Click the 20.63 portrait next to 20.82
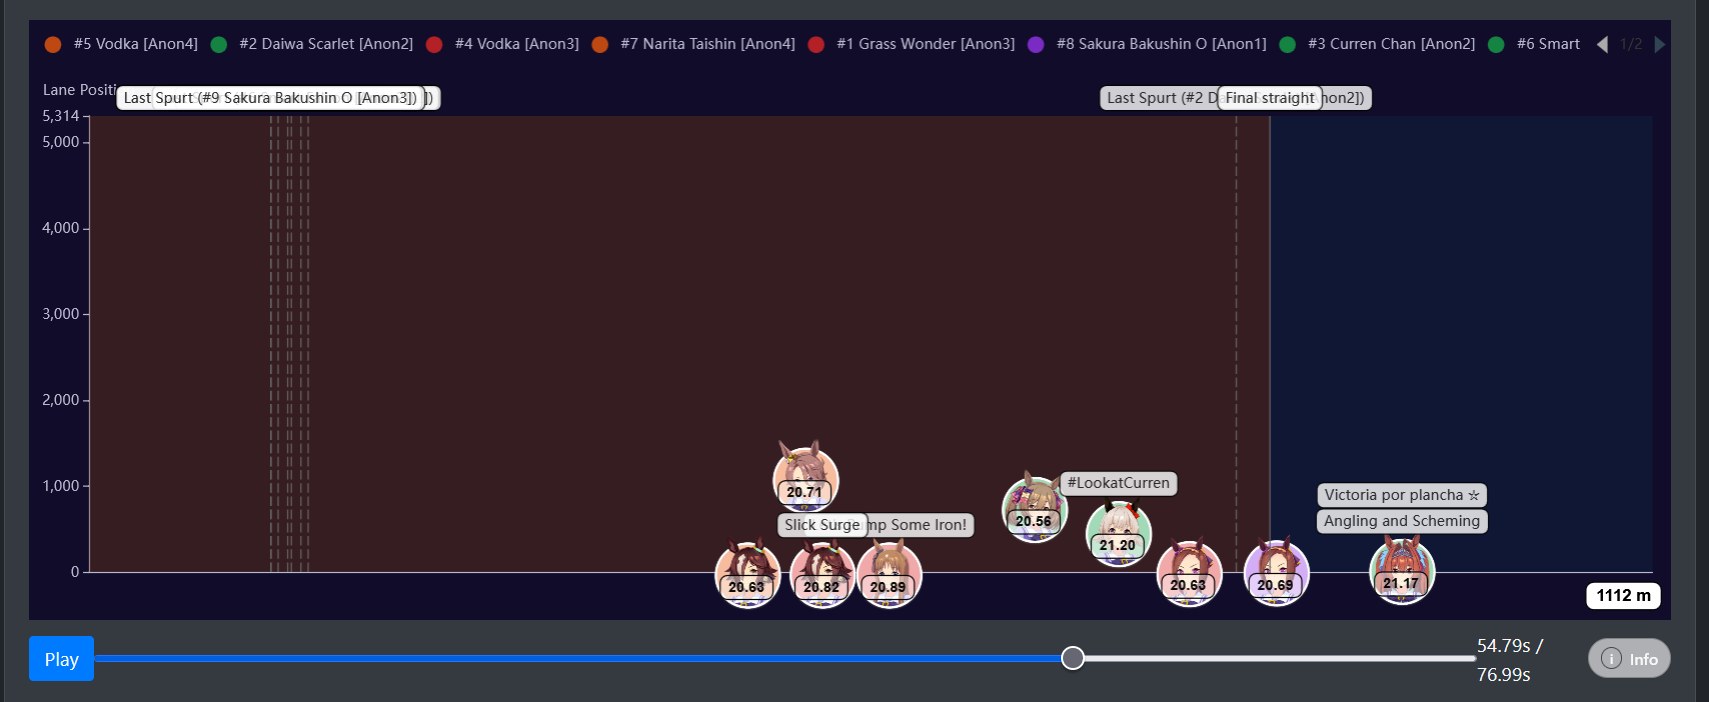The image size is (1709, 702). coord(747,573)
